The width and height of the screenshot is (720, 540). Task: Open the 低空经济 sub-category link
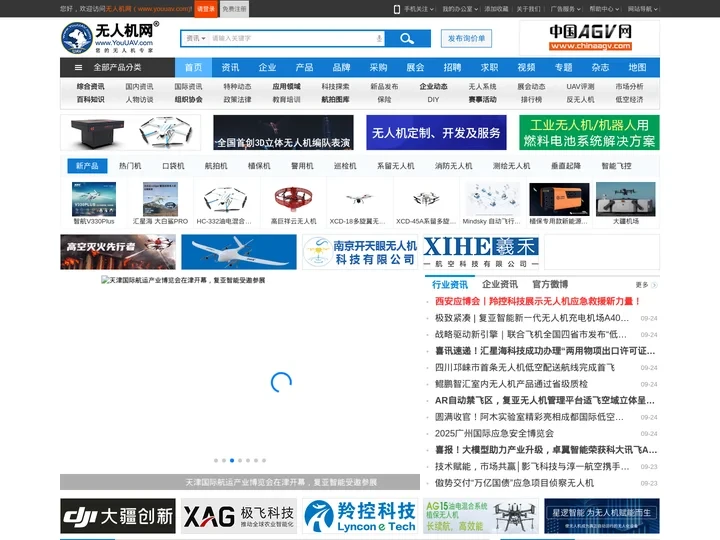tap(630, 99)
